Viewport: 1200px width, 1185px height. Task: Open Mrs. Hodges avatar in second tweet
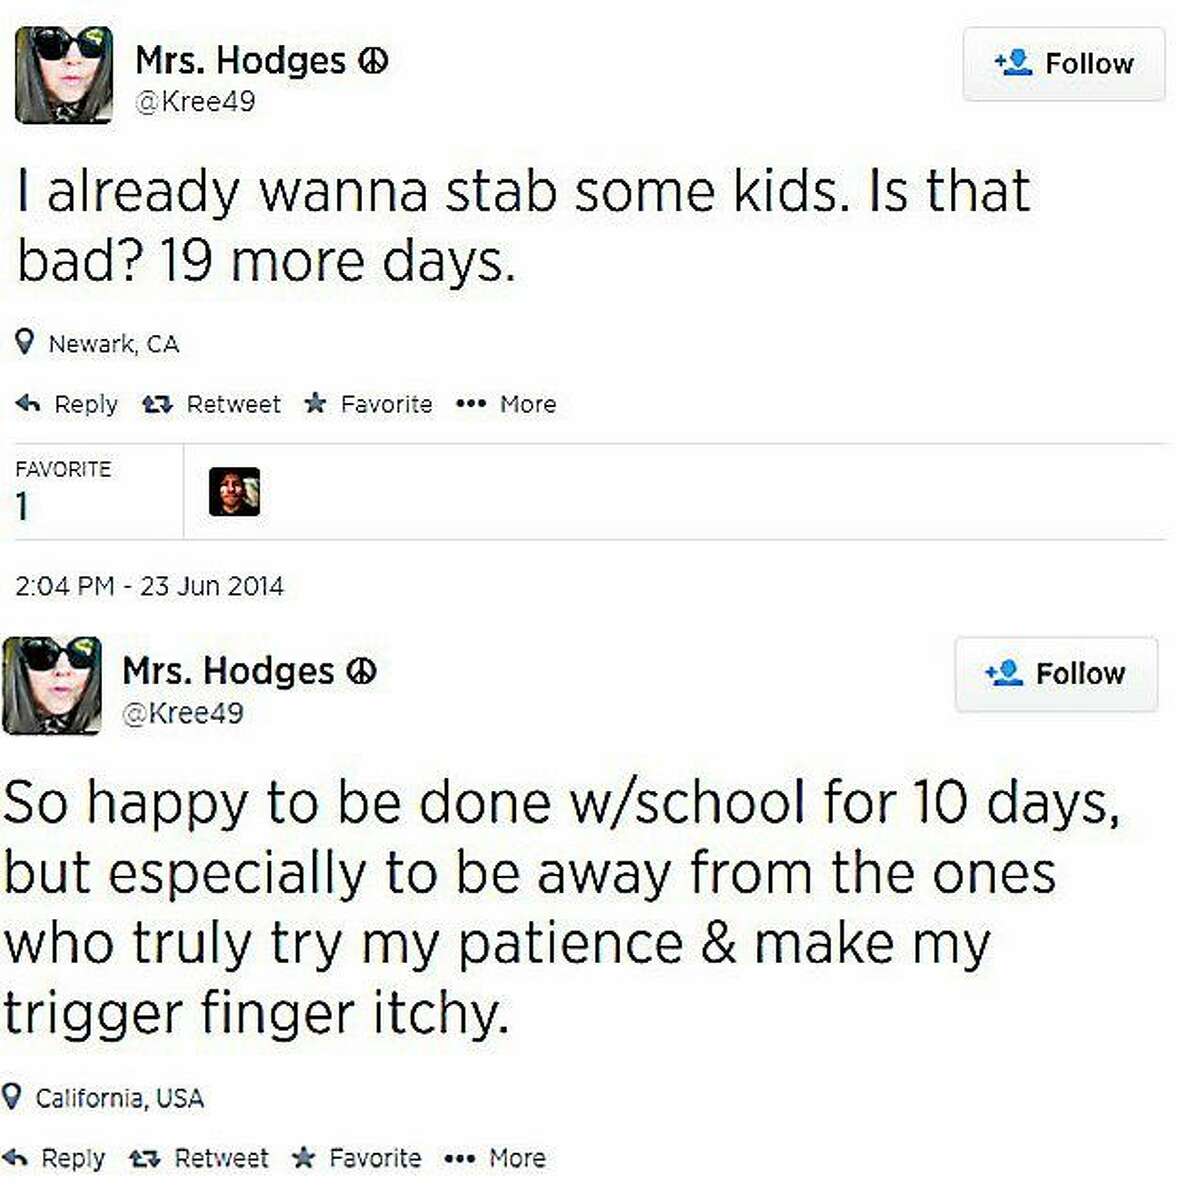coord(52,685)
